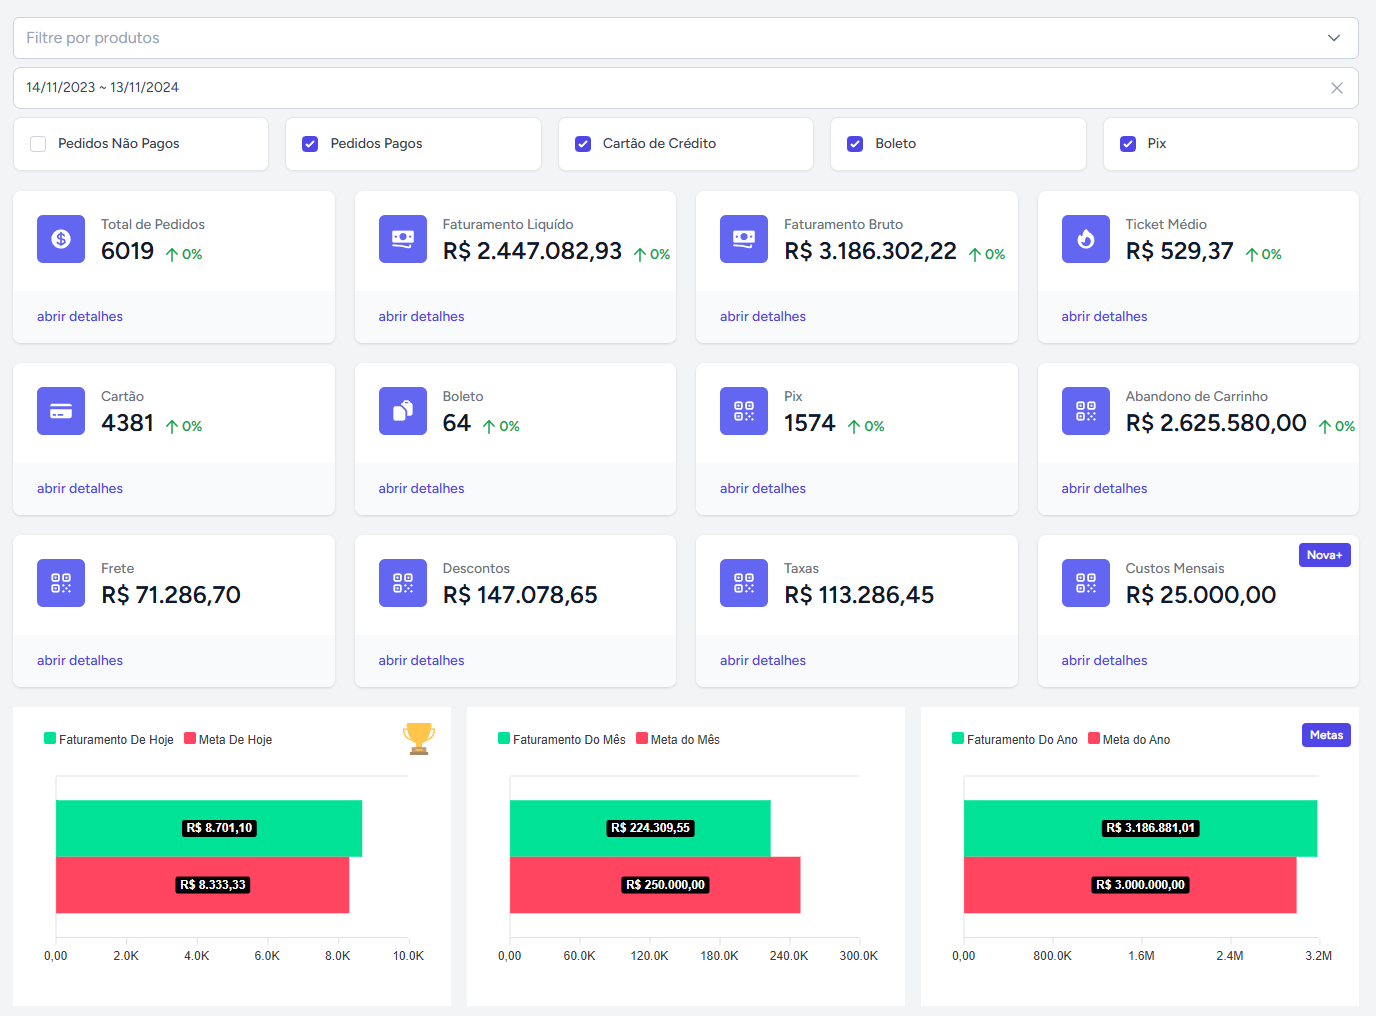The height and width of the screenshot is (1016, 1376).
Task: Open abrir detalhes under Faturamento Liquído
Action: 421,316
